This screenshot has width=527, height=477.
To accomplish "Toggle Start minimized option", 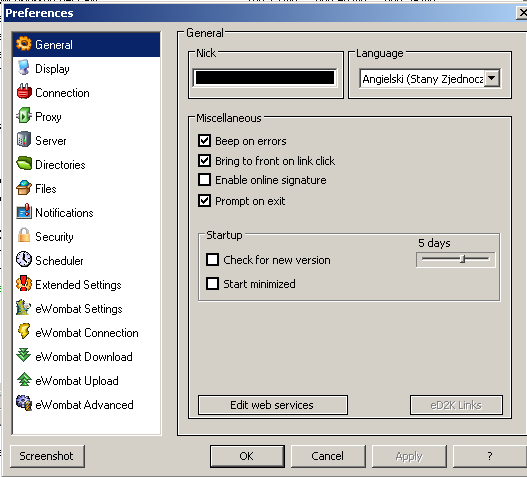I will (213, 284).
